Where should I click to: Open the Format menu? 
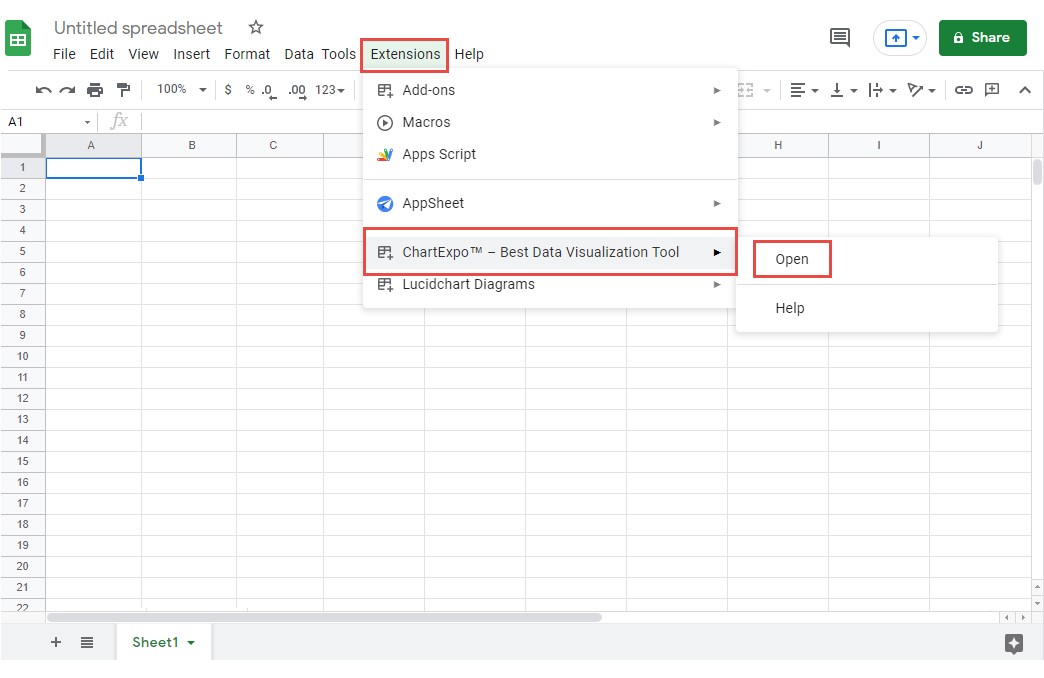(247, 54)
